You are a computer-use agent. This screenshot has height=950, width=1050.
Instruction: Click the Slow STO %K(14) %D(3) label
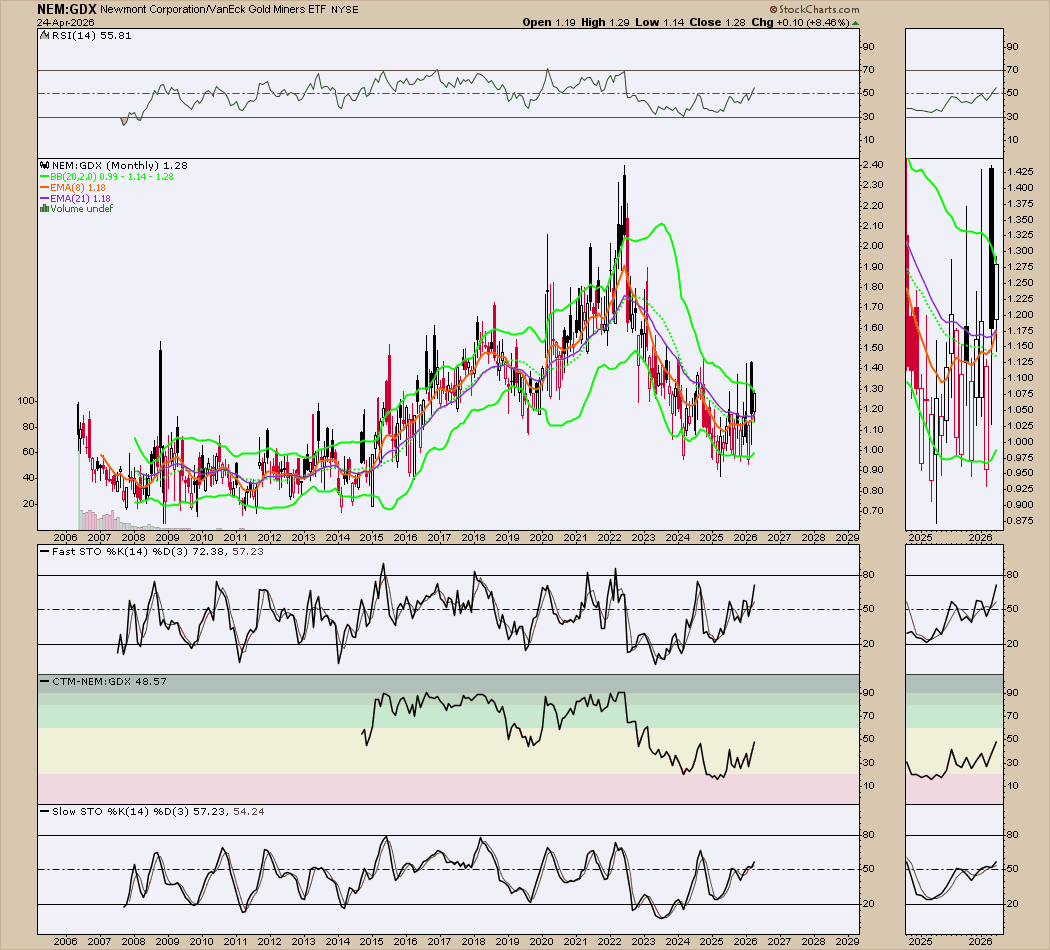(121, 811)
